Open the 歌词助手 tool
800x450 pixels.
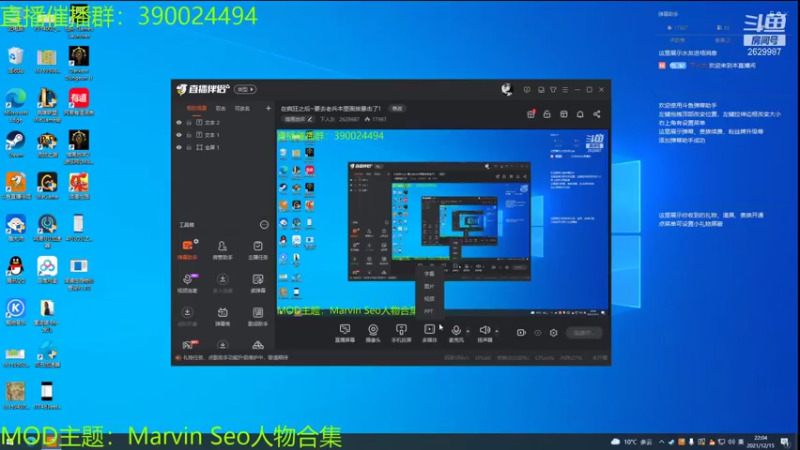coord(258,316)
